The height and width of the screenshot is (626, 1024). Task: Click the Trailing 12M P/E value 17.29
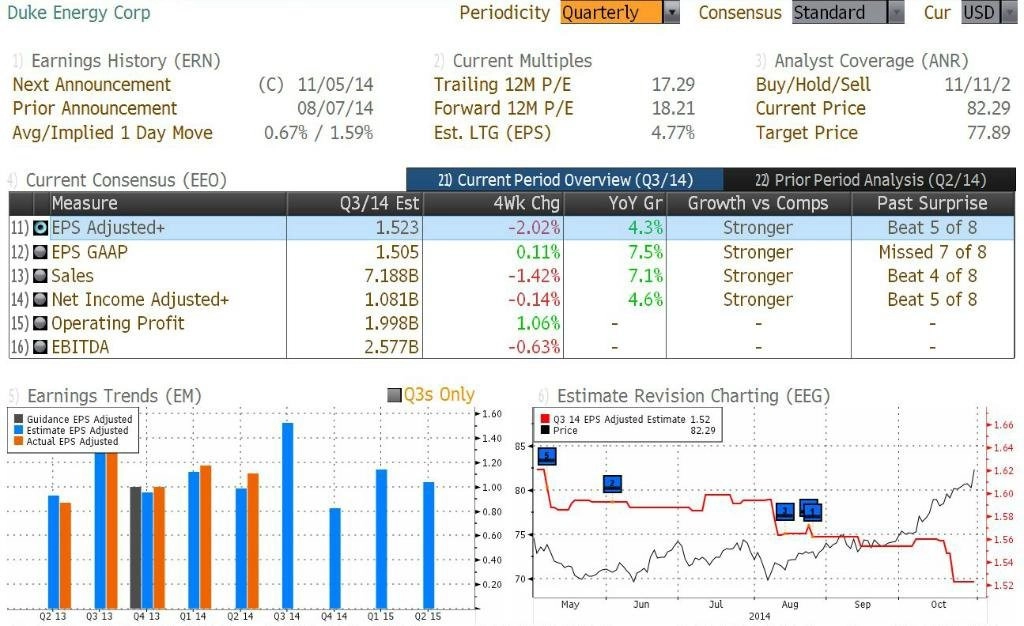coord(673,85)
